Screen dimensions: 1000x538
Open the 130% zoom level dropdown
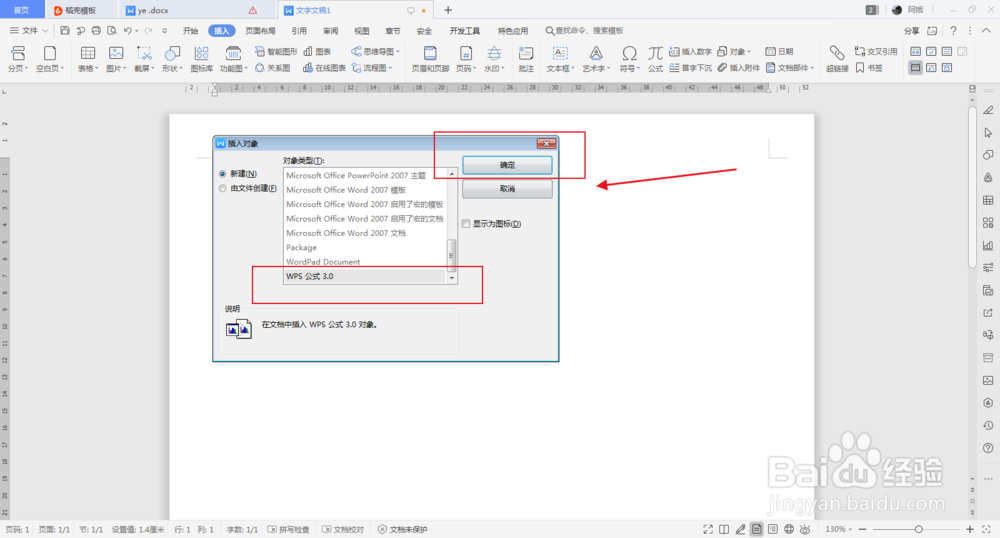click(x=838, y=530)
